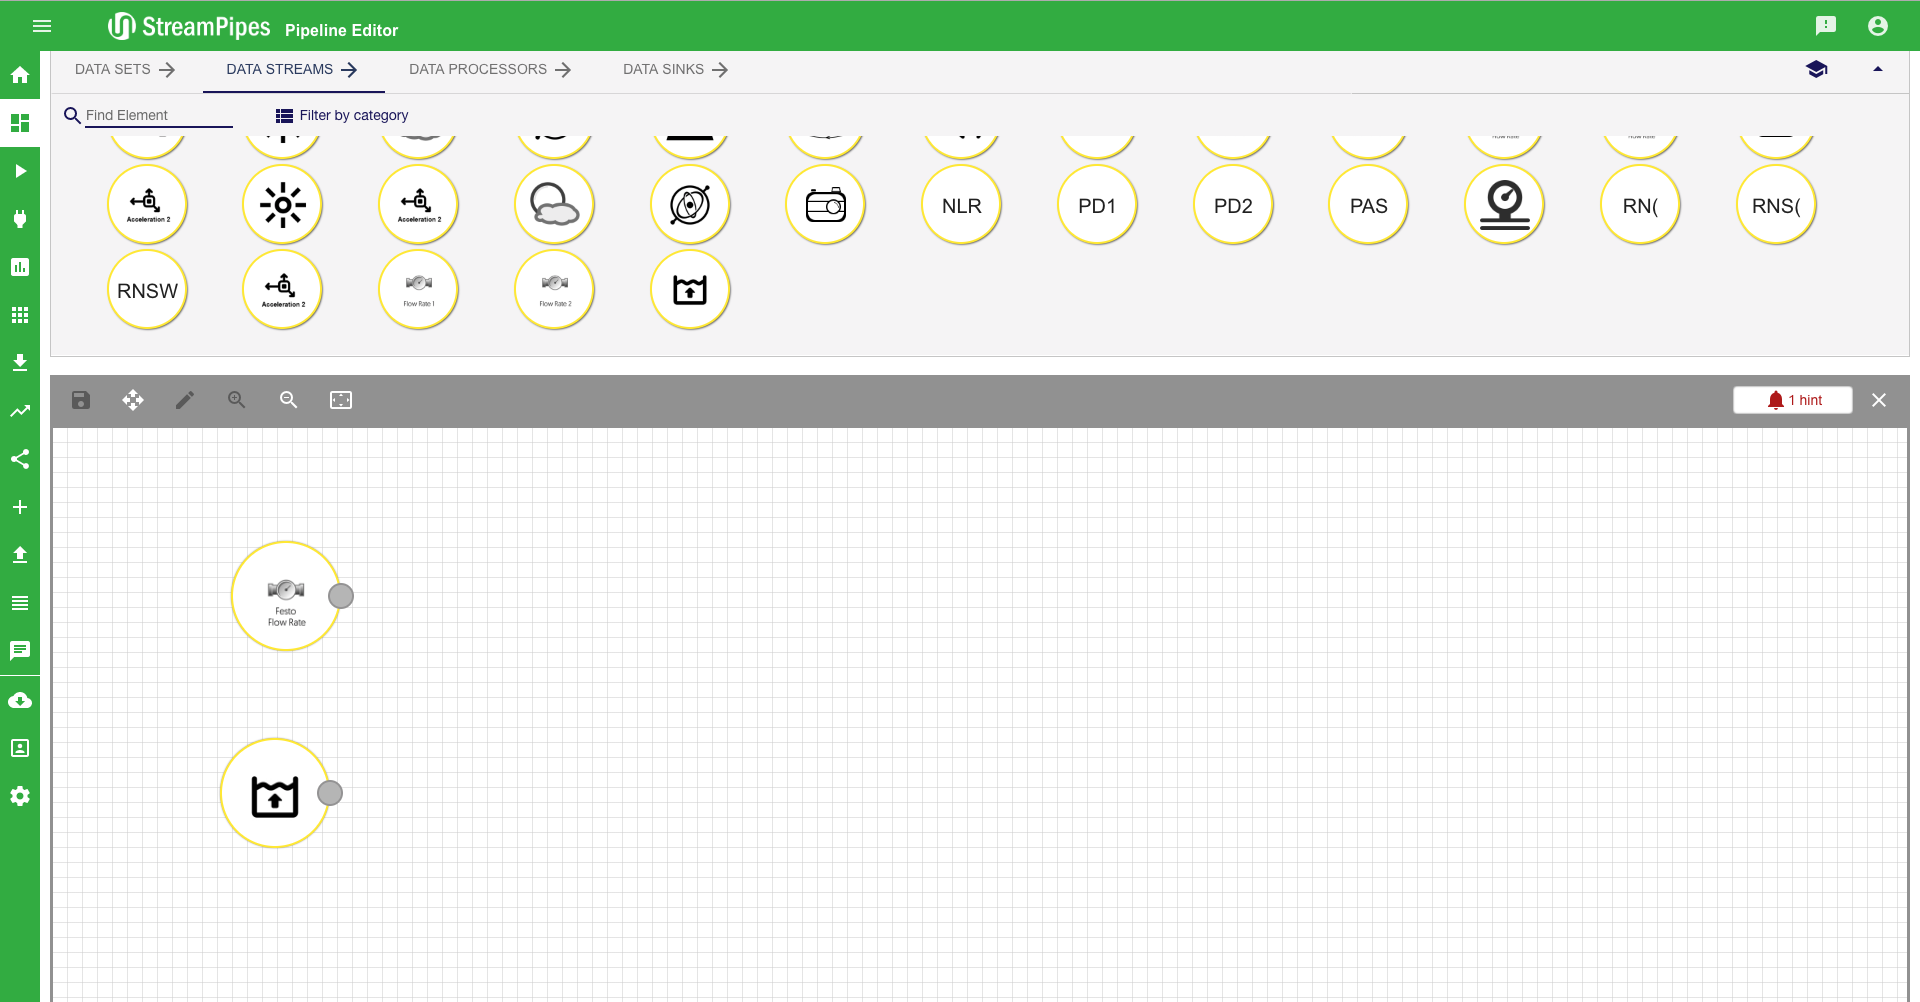Zoom out on the pipeline canvas
1920x1002 pixels.
(289, 400)
